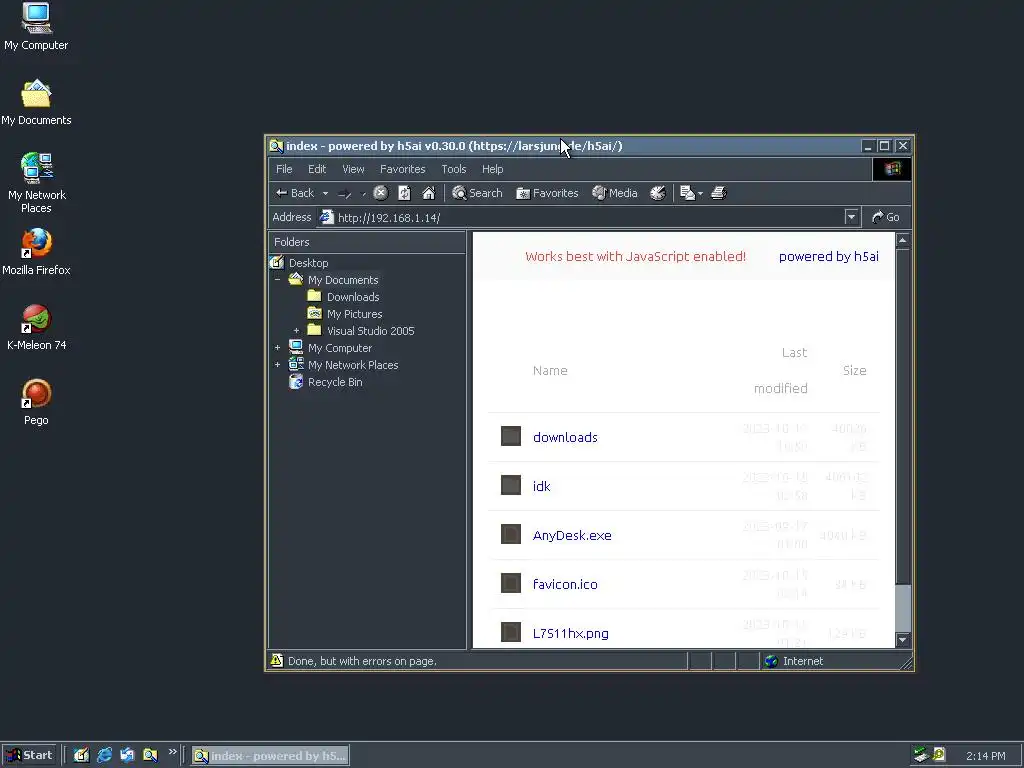Open the Mail icon dropdown arrow

(700, 193)
